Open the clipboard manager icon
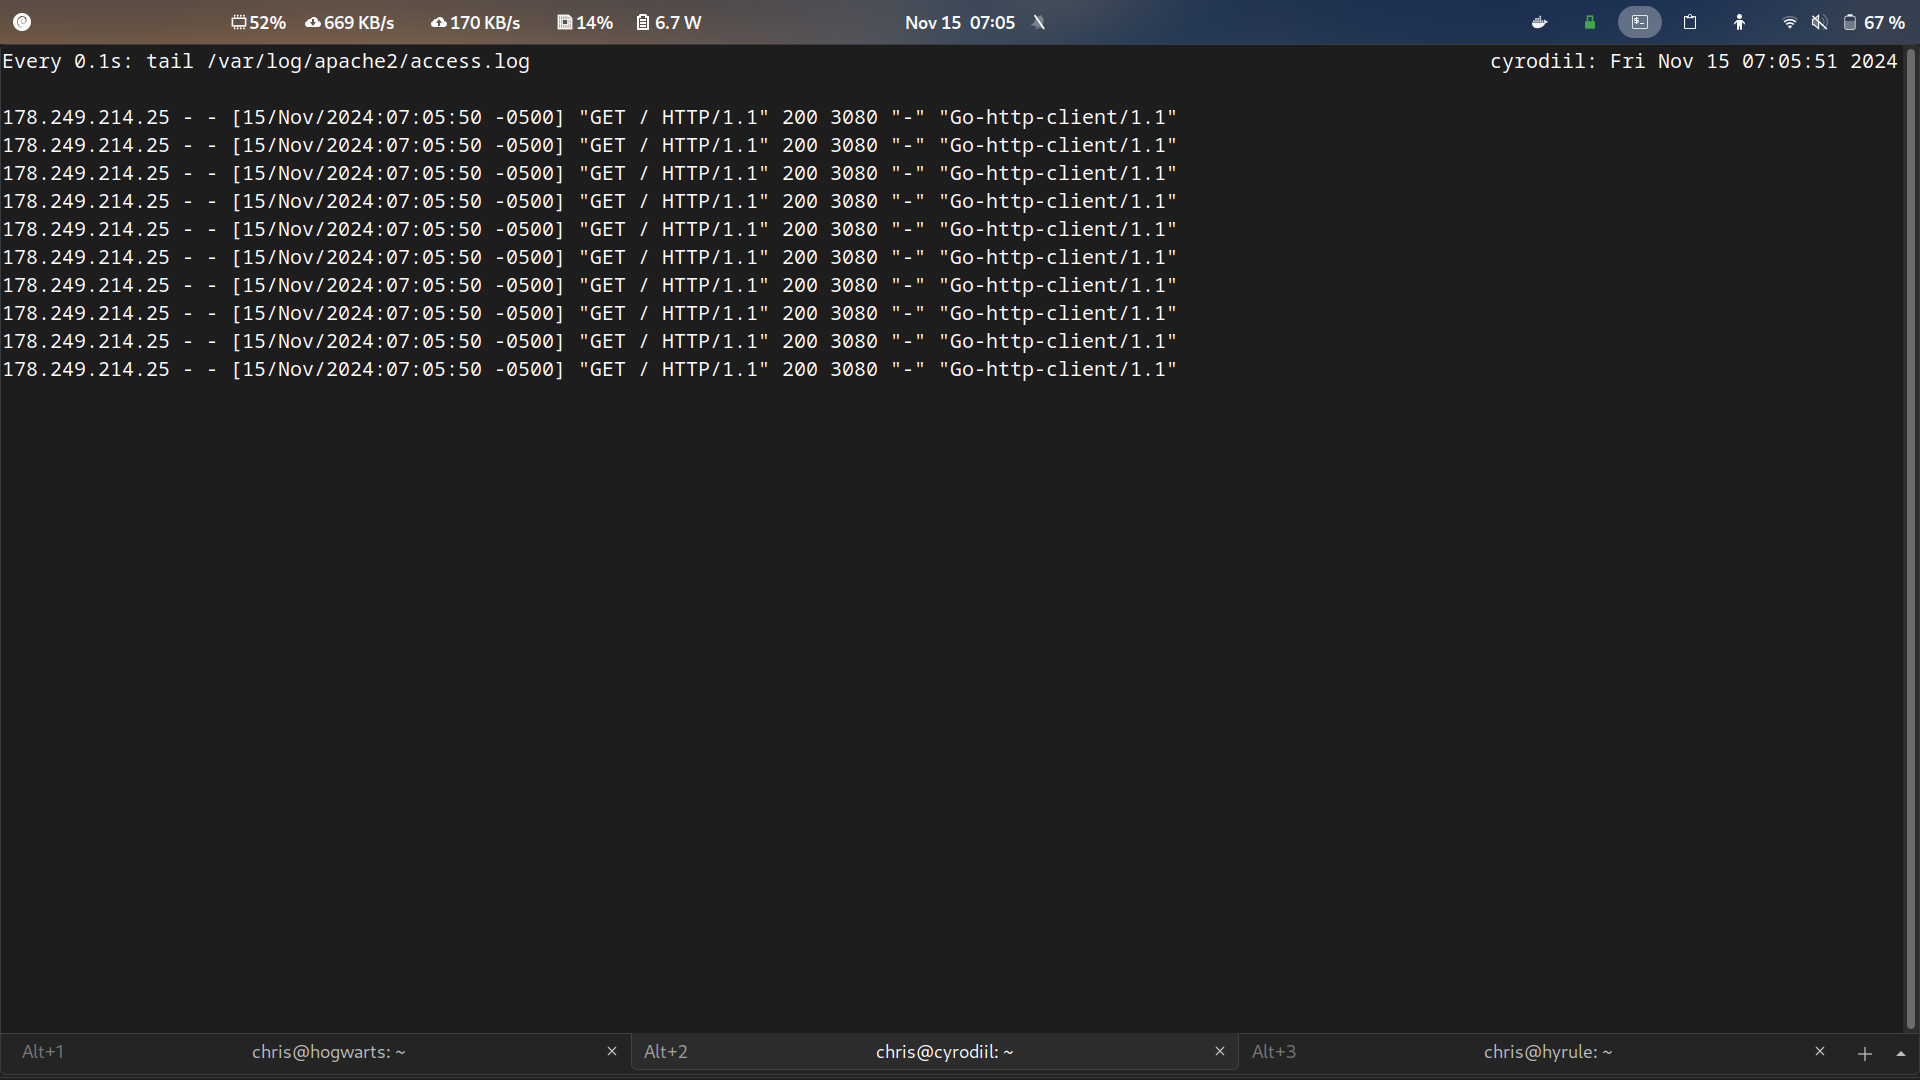Screen dimensions: 1920x1080 [1690, 22]
